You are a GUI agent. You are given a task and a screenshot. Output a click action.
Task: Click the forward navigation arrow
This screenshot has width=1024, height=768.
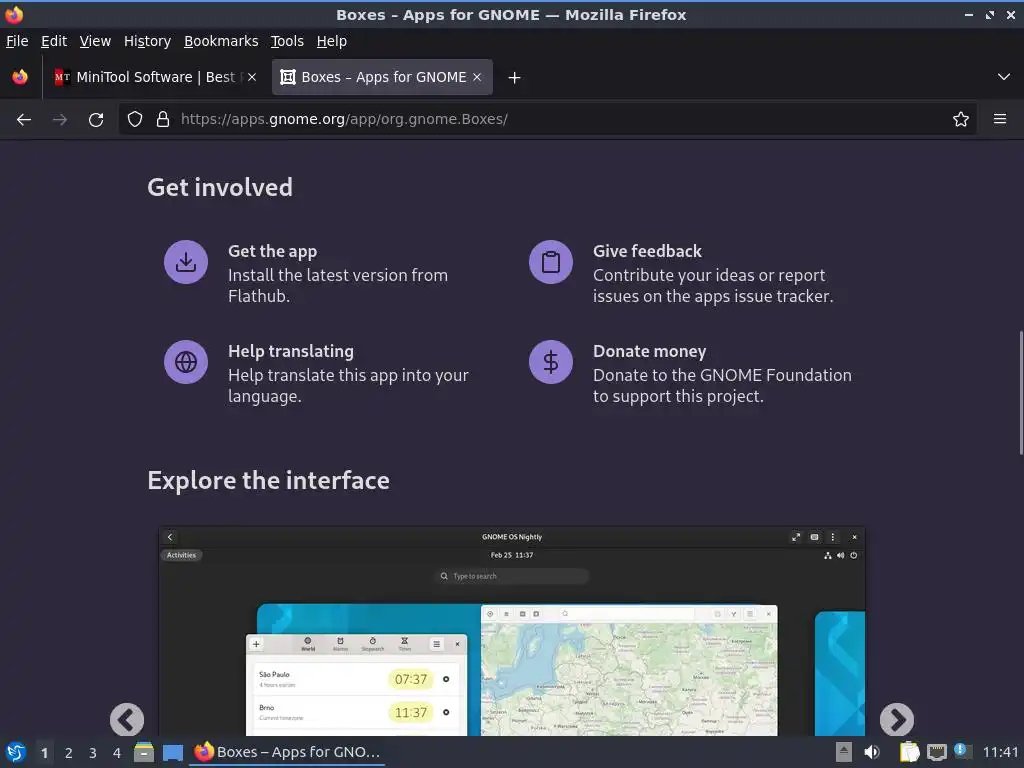[60, 120]
